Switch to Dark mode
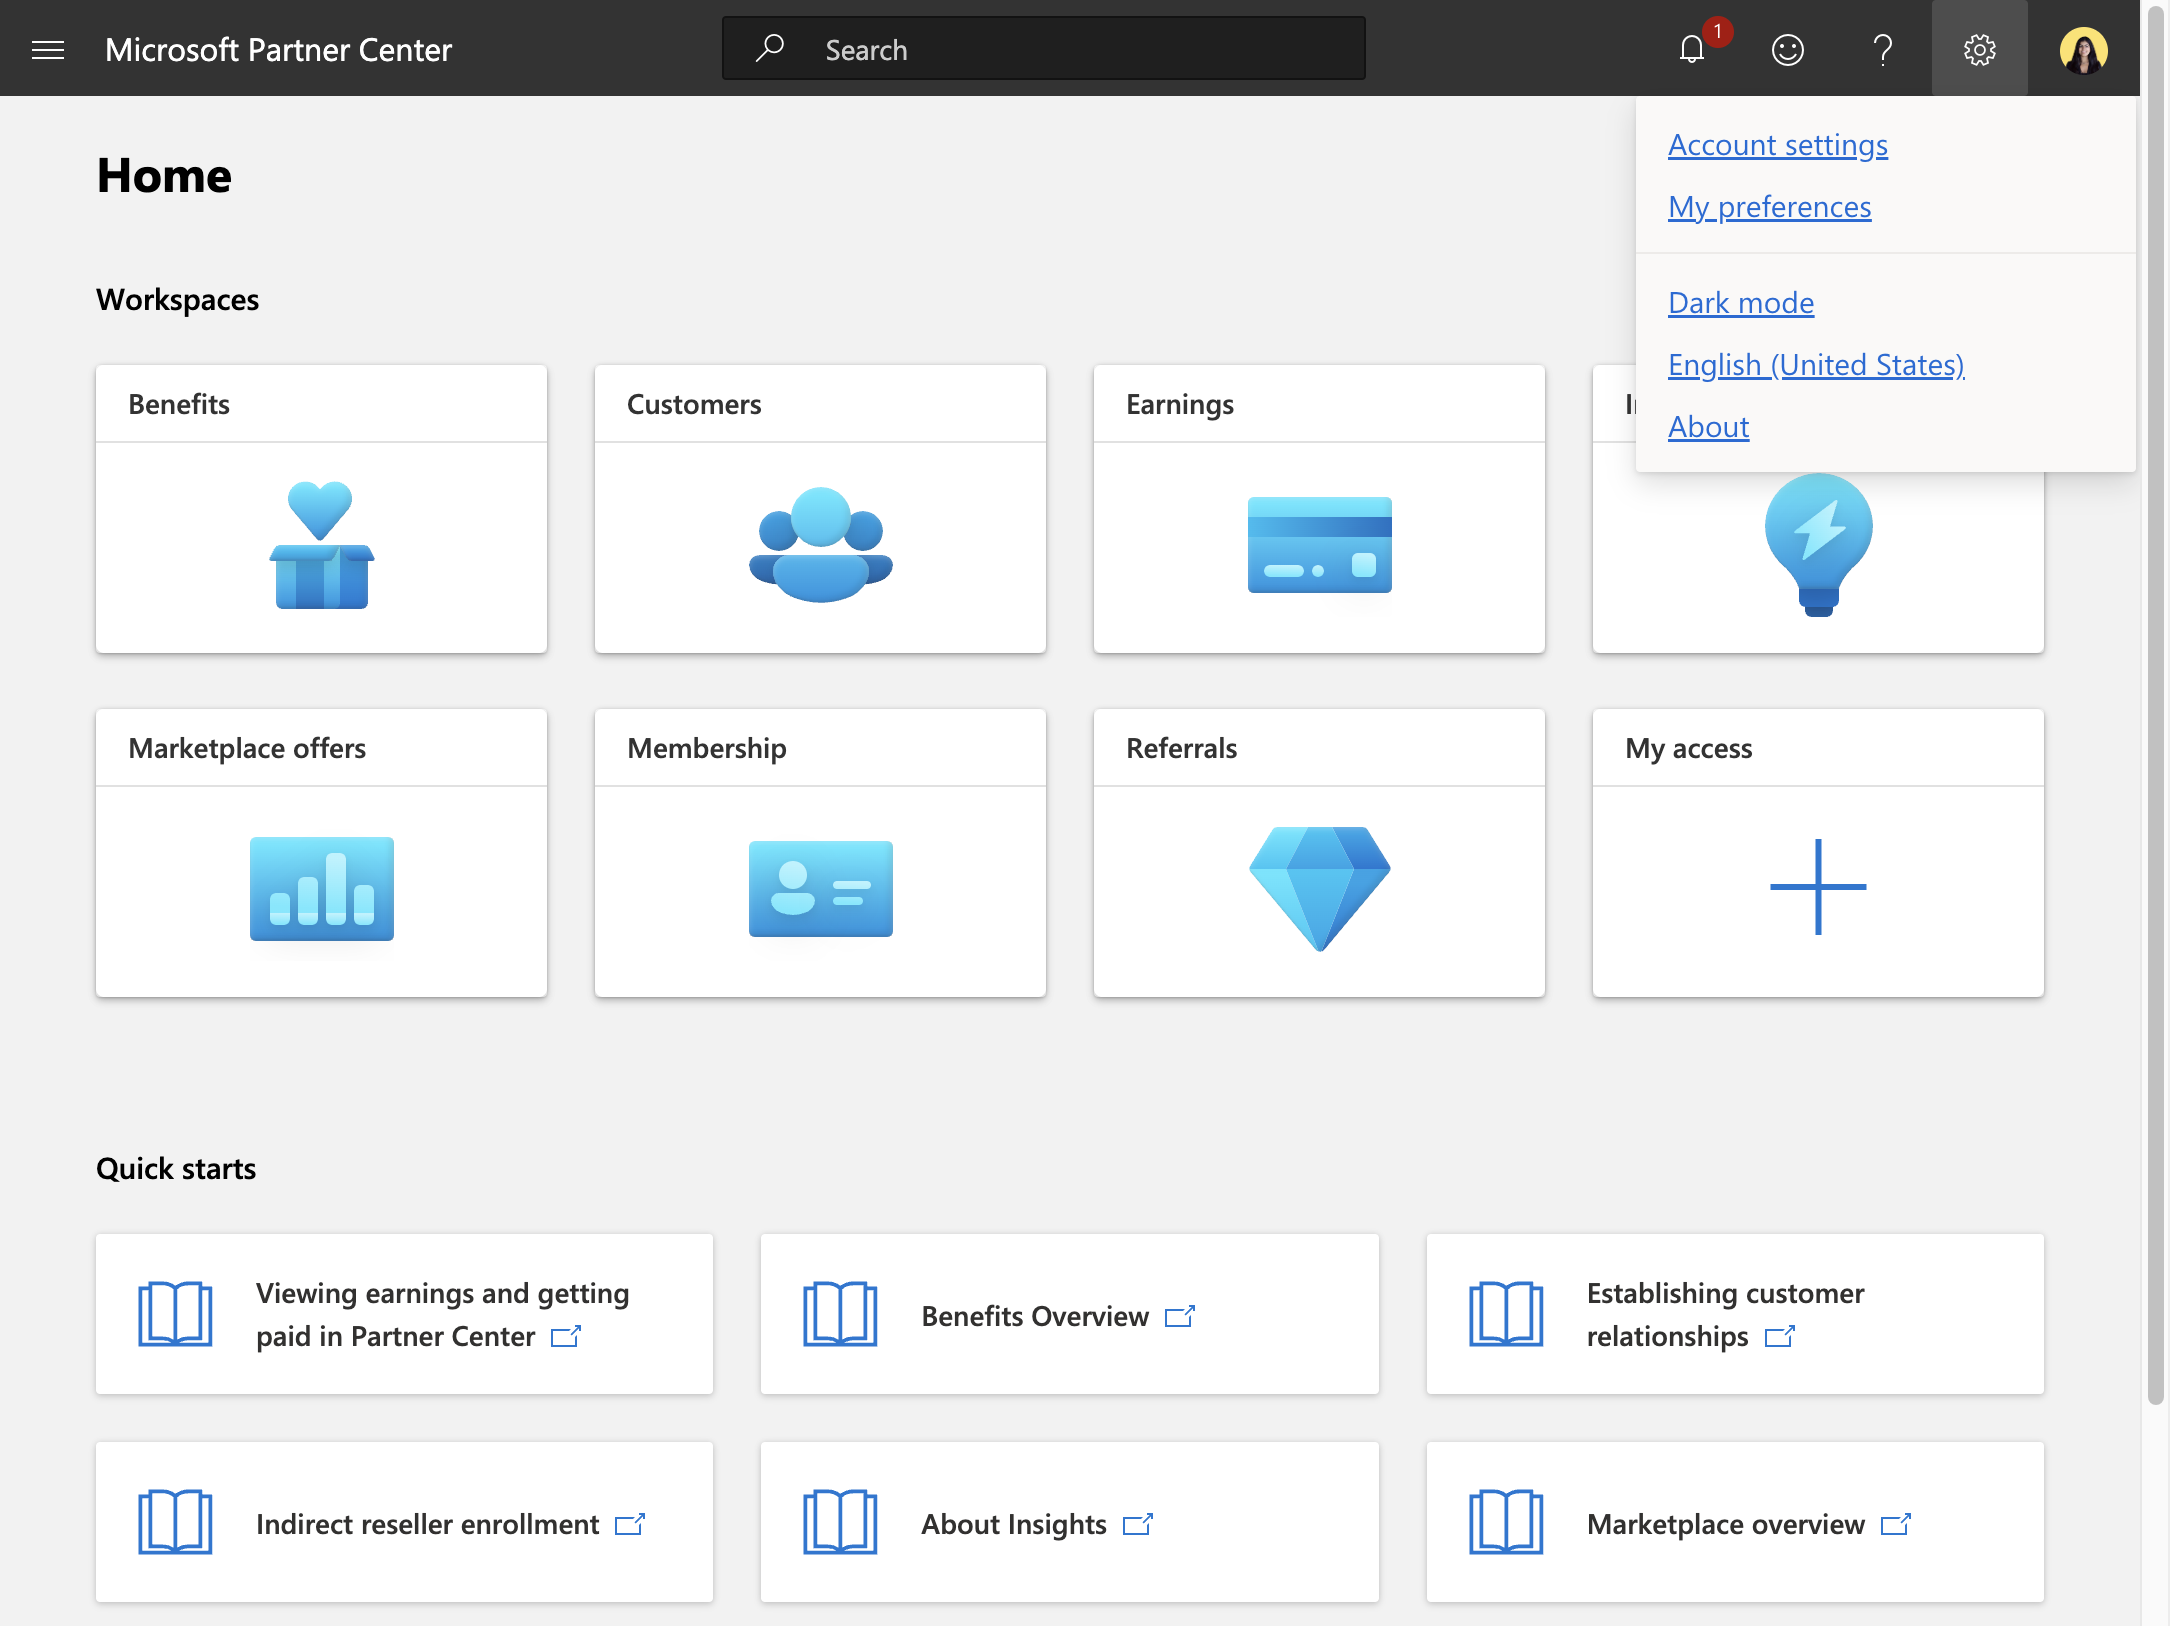 1741,303
